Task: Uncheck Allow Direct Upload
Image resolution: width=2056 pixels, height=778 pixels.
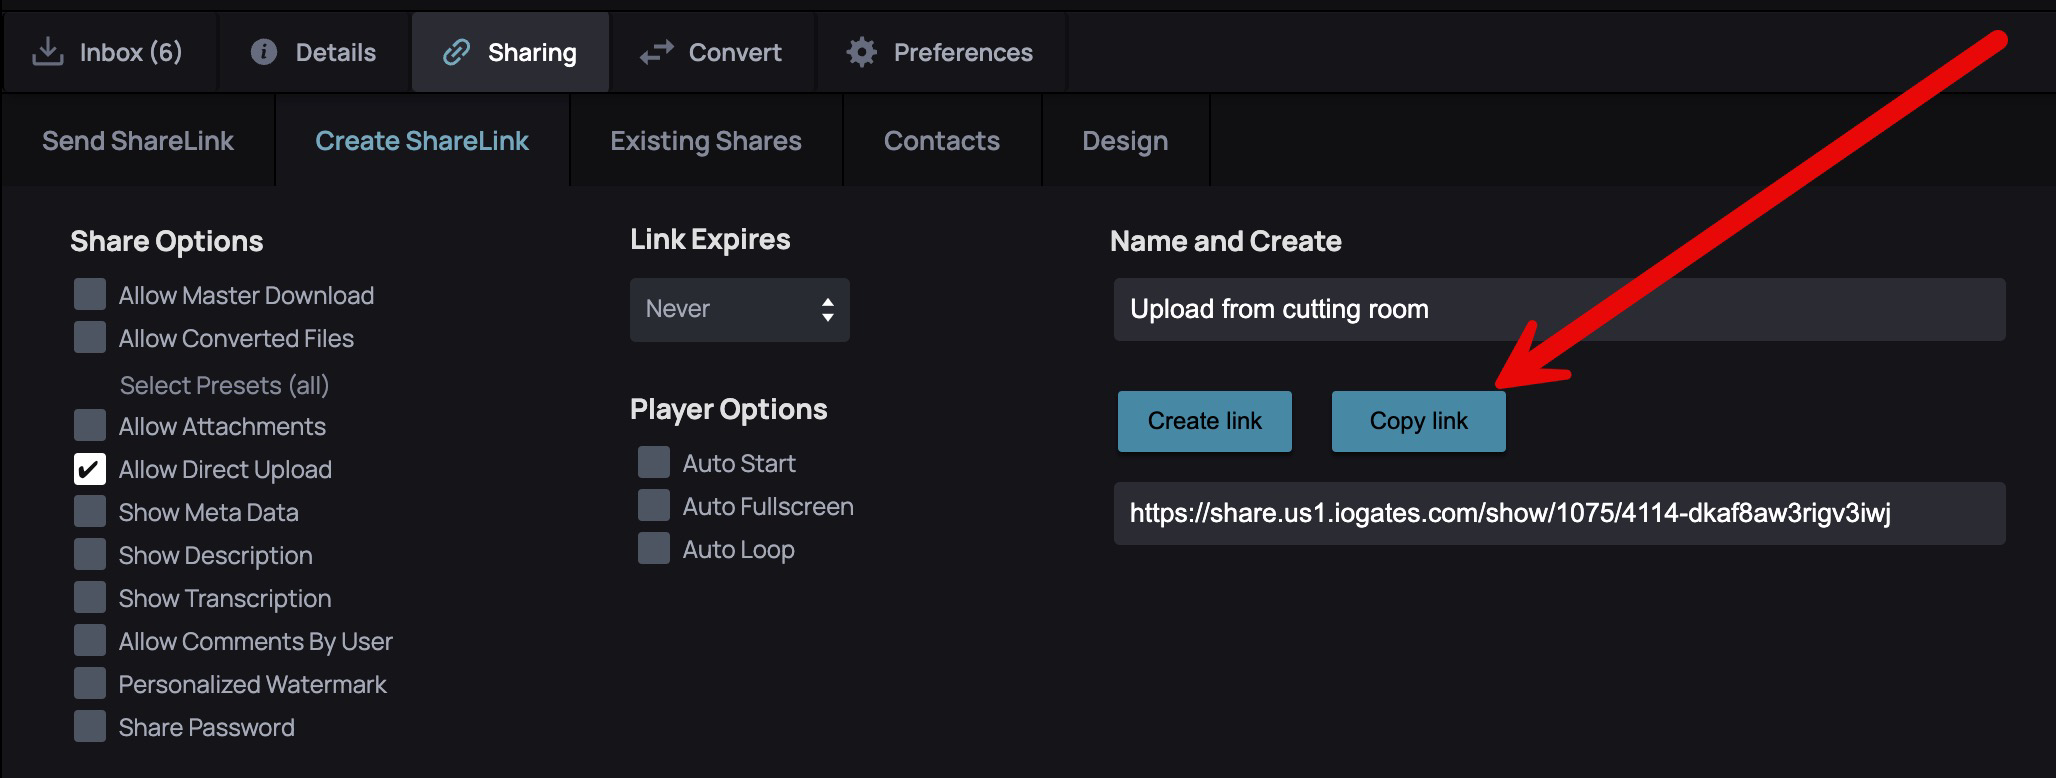Action: 90,469
